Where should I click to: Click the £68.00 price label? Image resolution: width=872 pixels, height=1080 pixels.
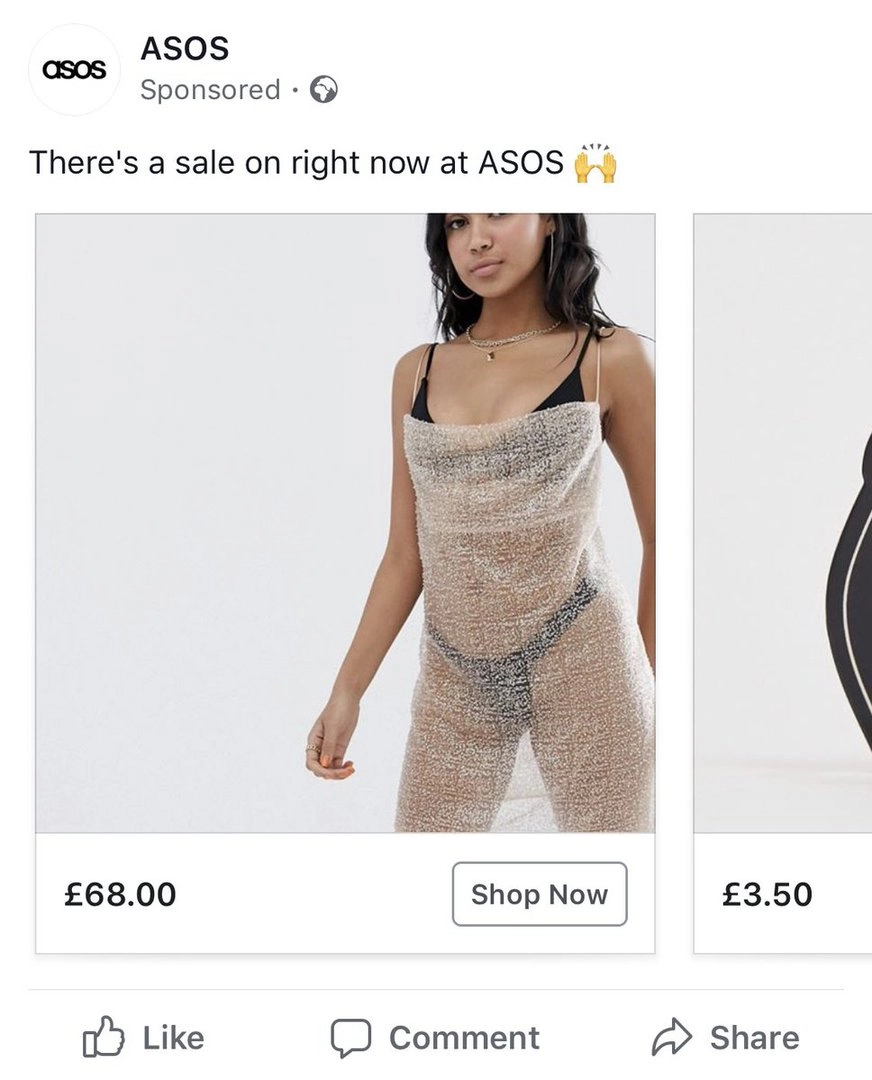pos(120,894)
